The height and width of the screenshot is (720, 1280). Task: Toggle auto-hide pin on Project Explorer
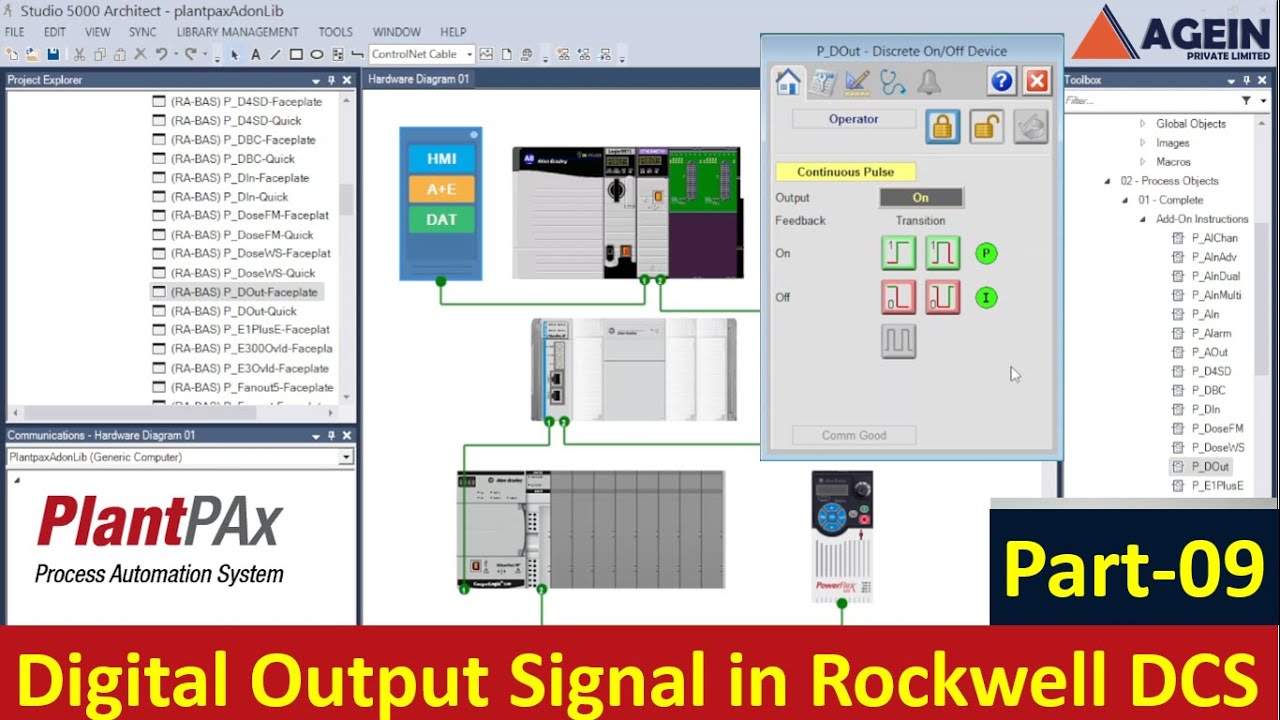(332, 80)
